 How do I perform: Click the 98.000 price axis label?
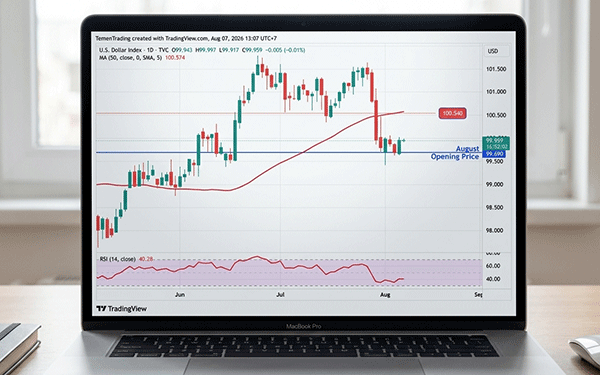(x=495, y=230)
